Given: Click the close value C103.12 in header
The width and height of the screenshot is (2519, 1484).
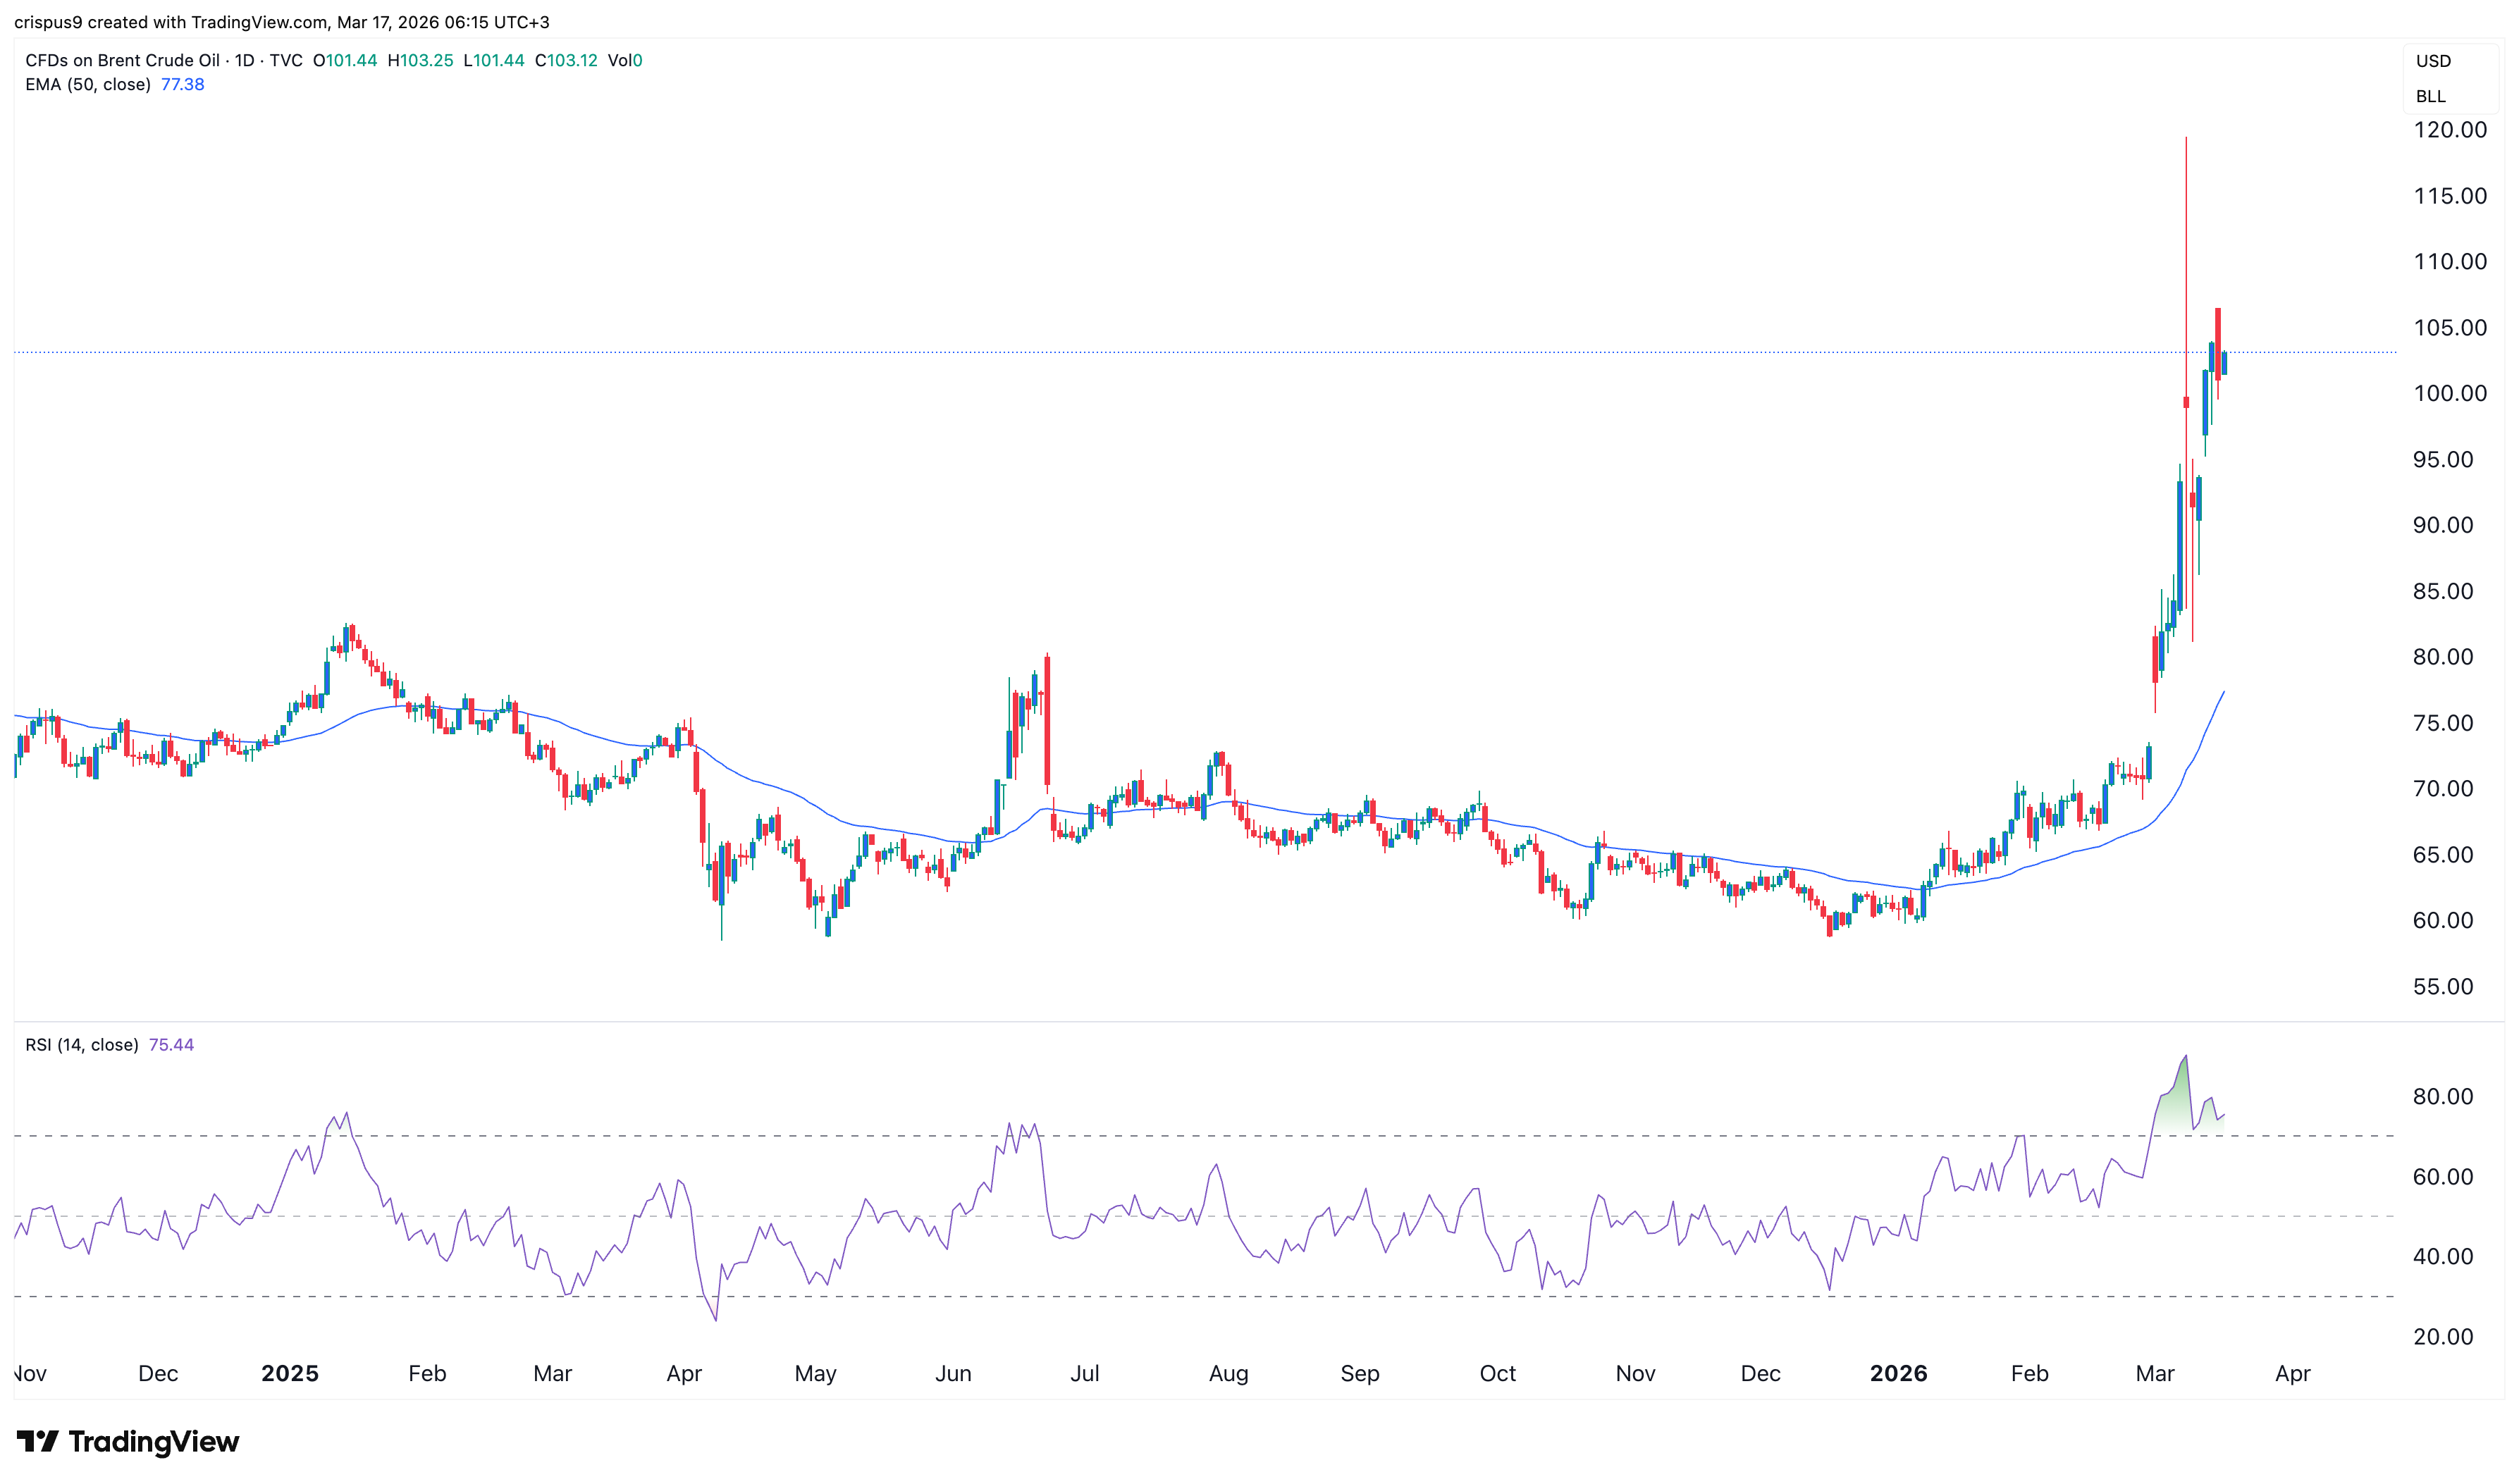Looking at the screenshot, I should 566,60.
